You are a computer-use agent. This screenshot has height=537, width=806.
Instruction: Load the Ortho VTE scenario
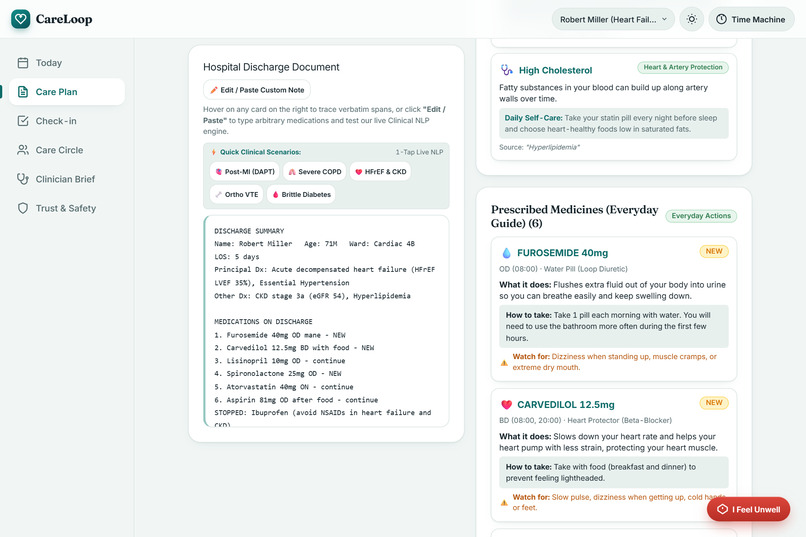coord(236,194)
